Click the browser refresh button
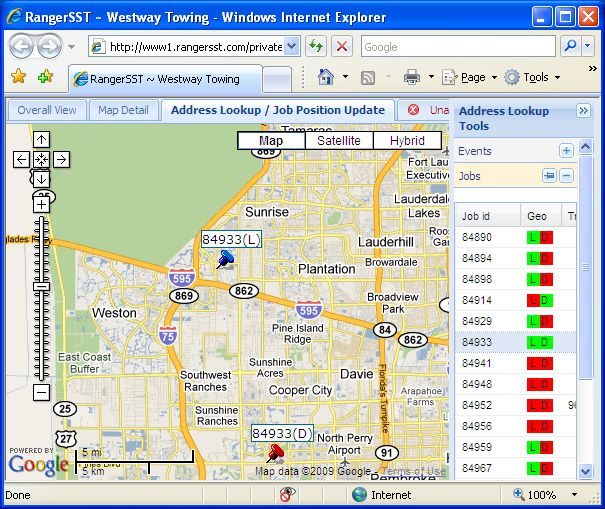Viewport: 605px width, 509px height. (317, 47)
